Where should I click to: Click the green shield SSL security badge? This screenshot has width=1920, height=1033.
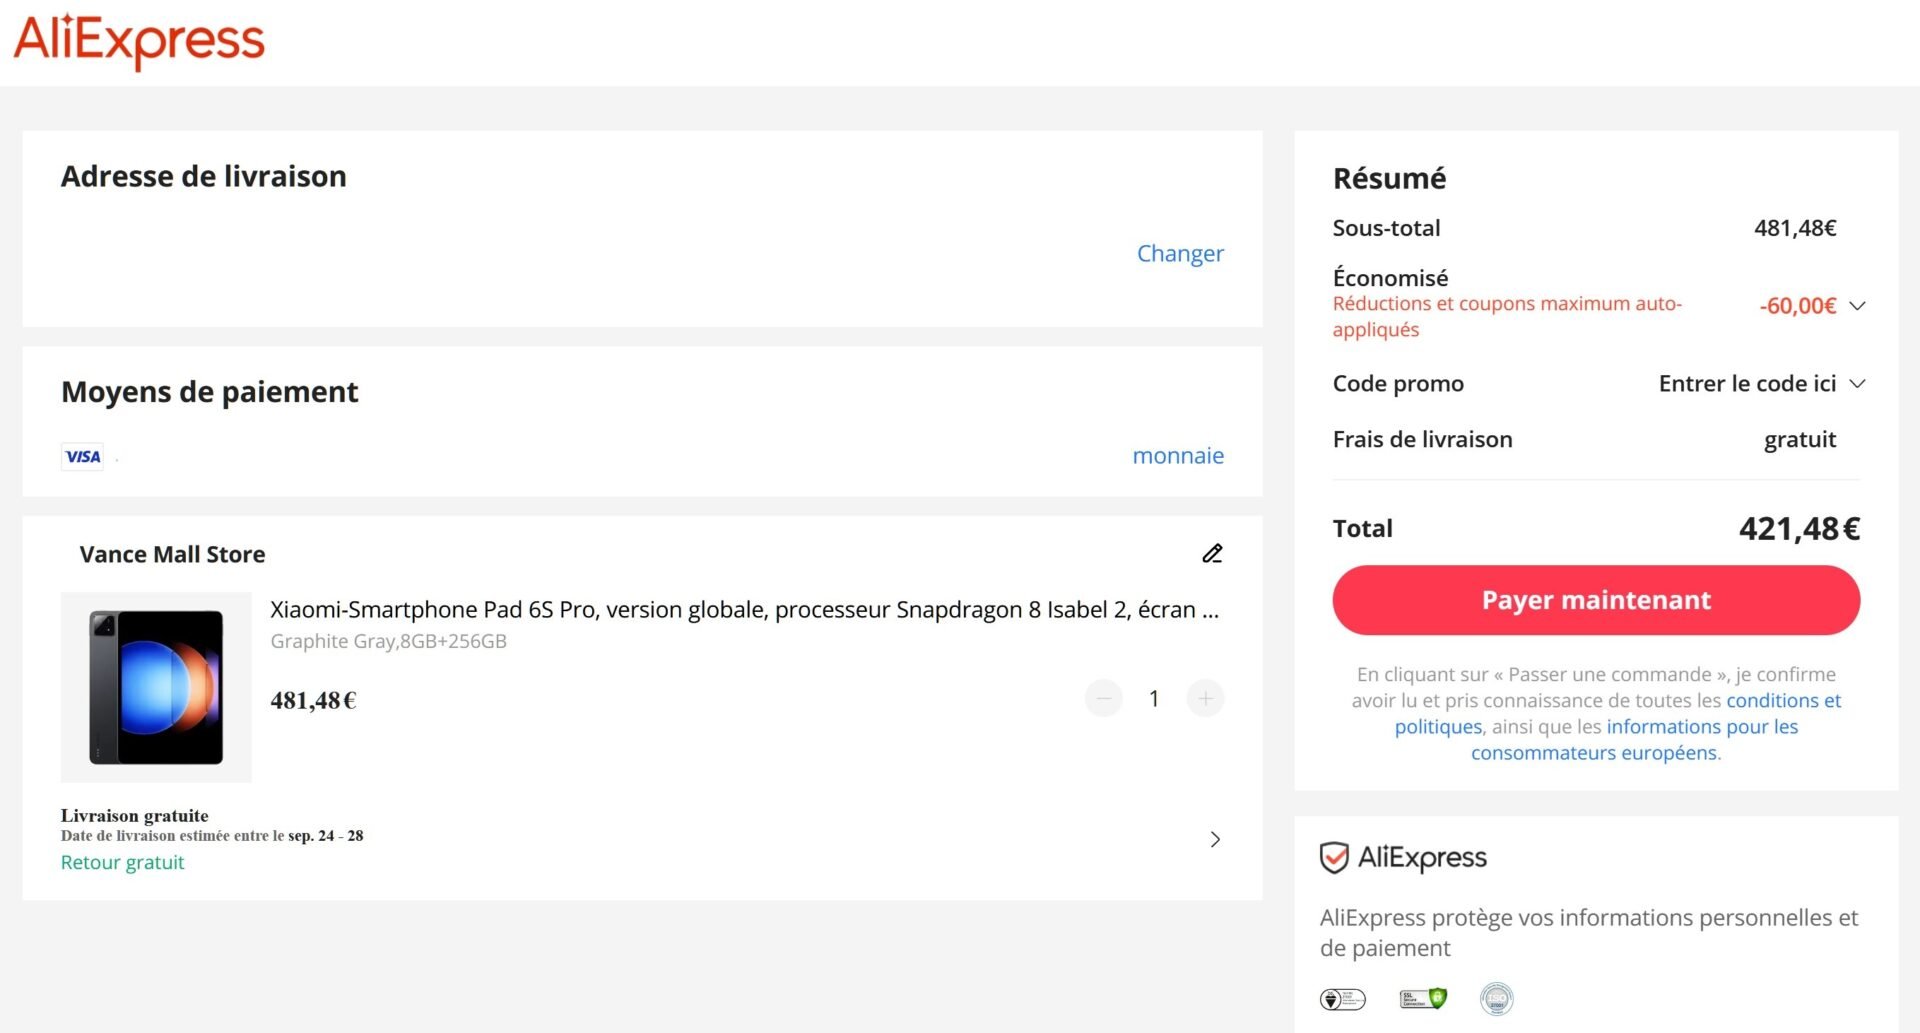(x=1423, y=999)
